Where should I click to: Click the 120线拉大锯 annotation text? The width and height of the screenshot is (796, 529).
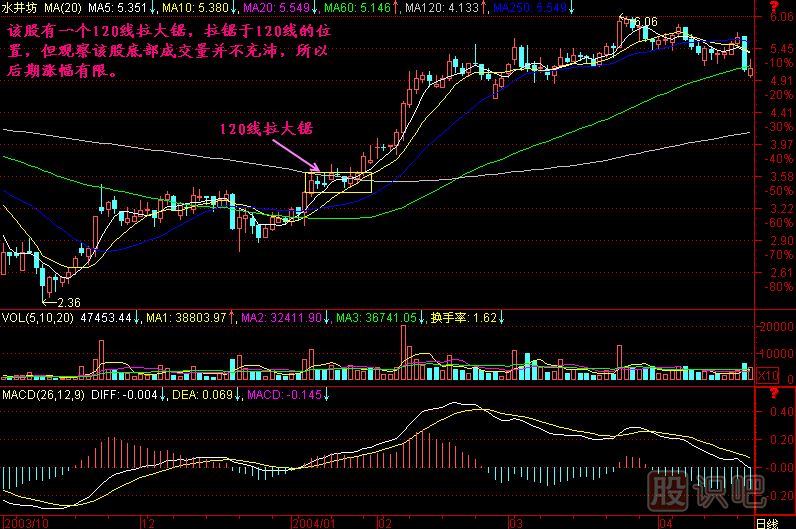coord(264,129)
